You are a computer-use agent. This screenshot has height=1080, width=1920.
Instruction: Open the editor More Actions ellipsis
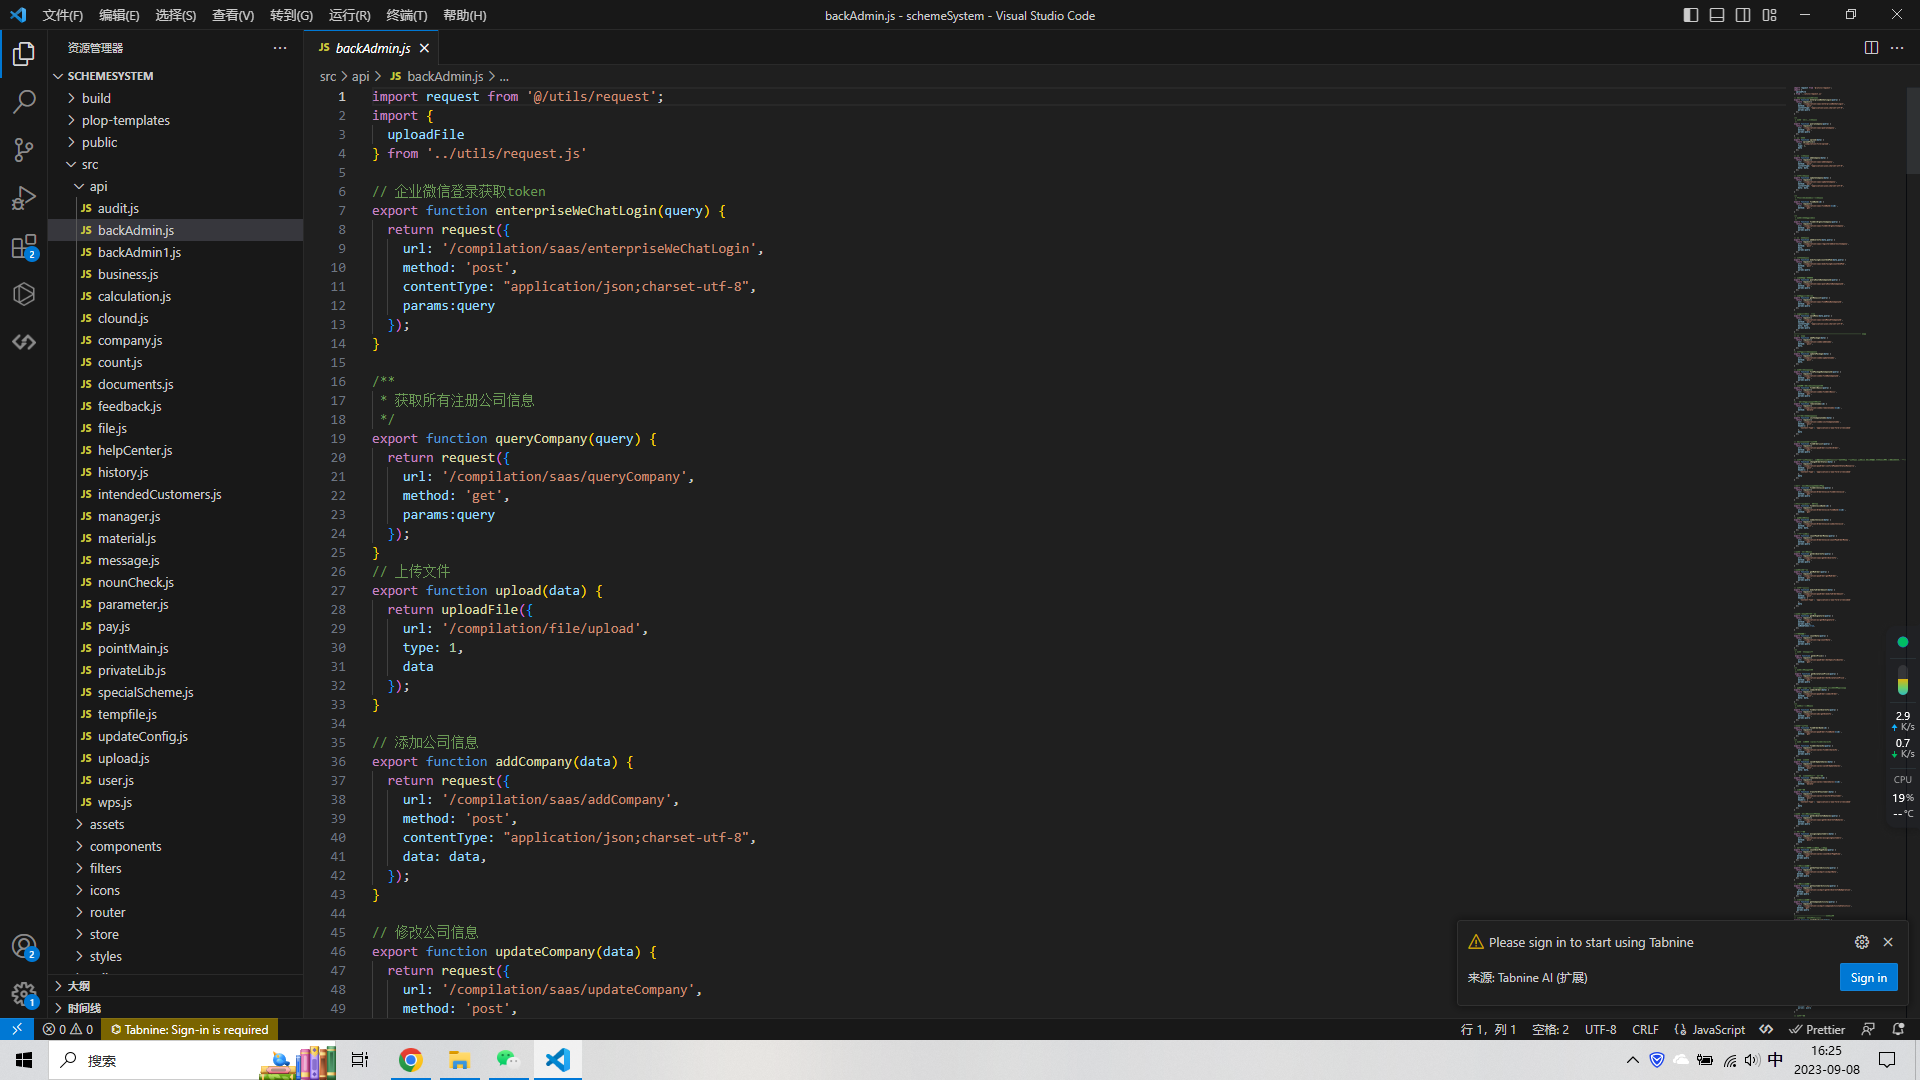tap(1897, 48)
